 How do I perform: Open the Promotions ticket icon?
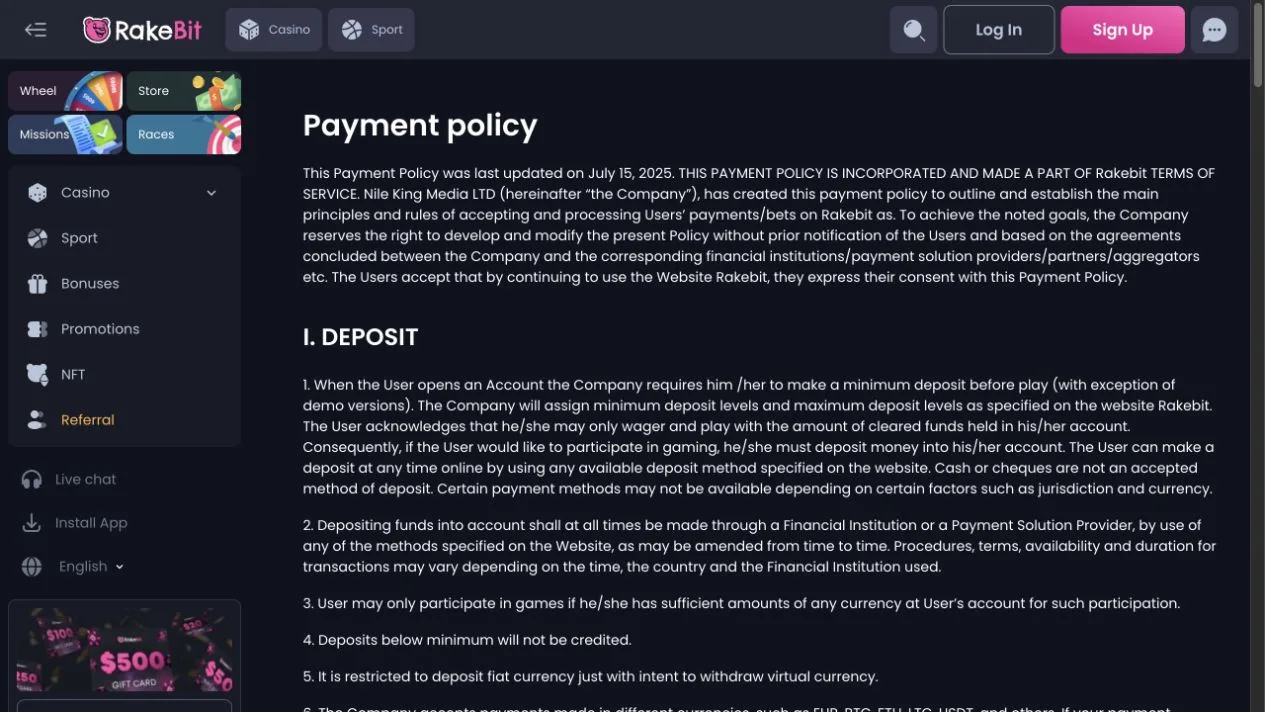[37, 329]
